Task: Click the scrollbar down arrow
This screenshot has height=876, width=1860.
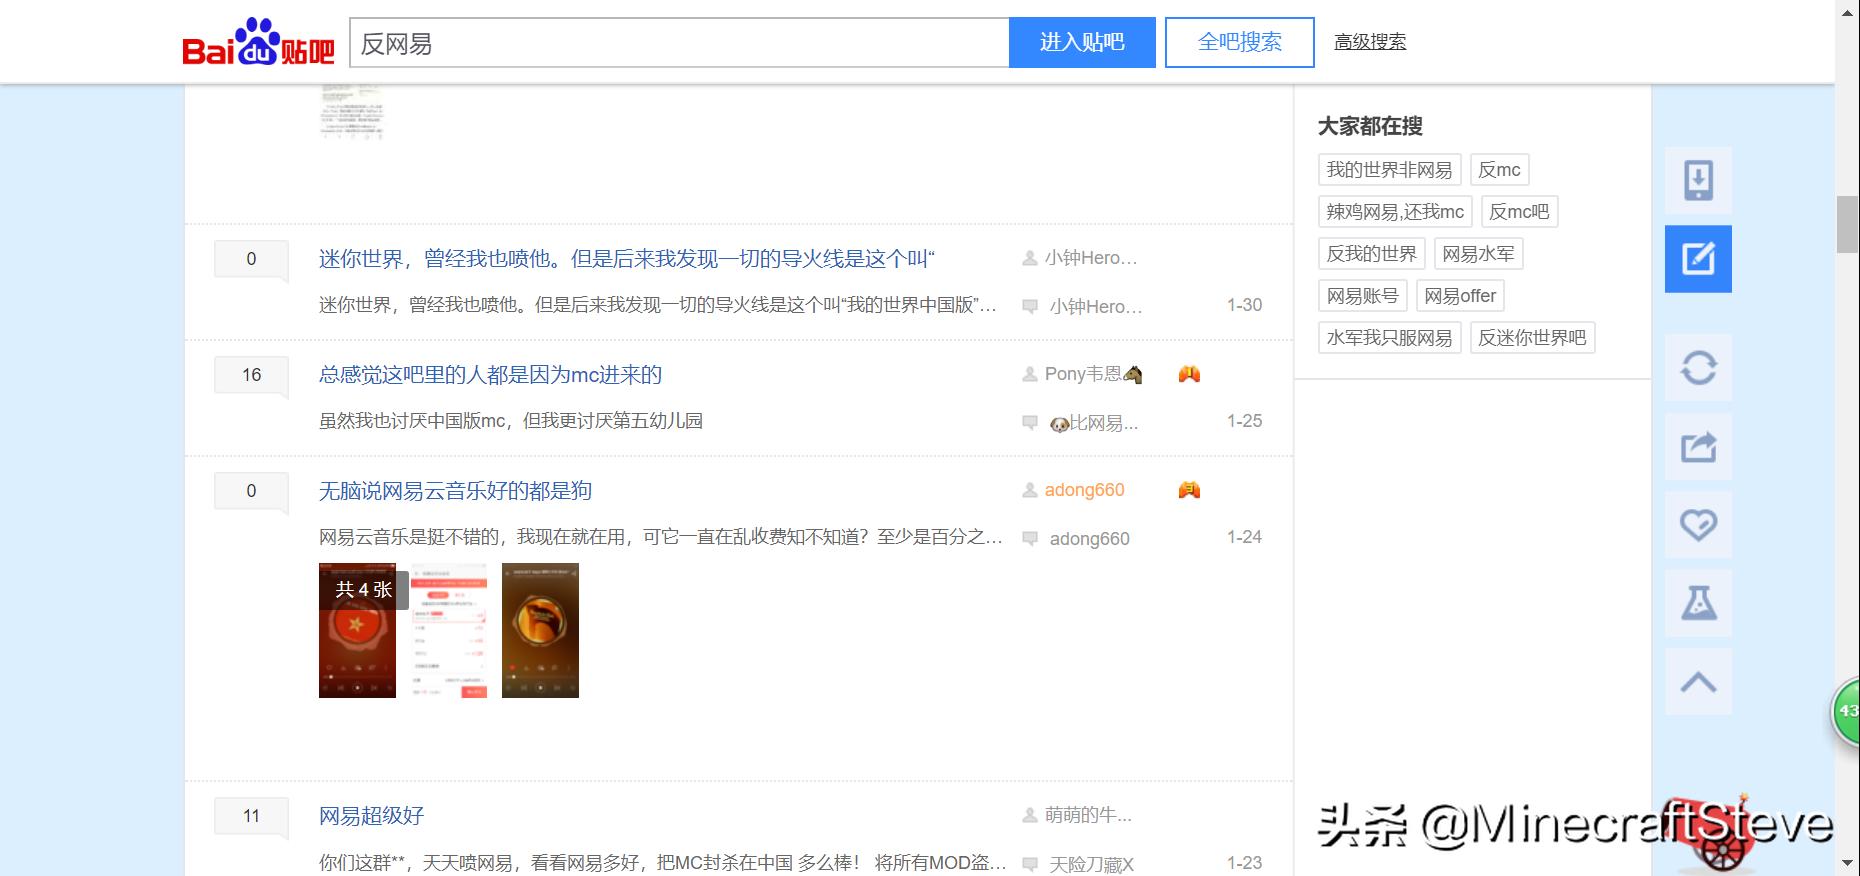Action: pos(1847,863)
